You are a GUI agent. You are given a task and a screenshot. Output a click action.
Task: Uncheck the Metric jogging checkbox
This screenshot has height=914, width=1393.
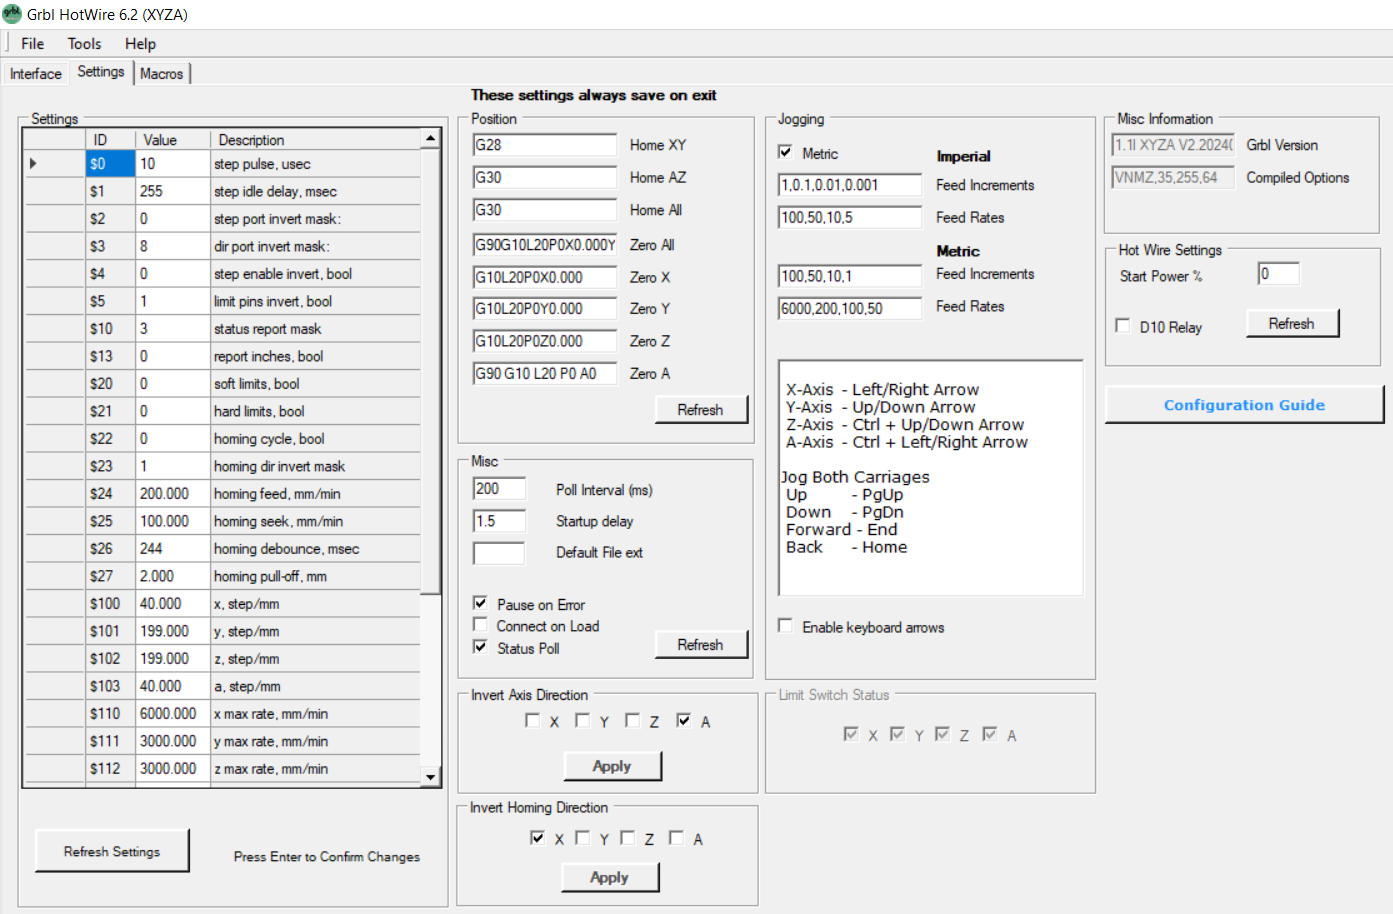[x=786, y=153]
